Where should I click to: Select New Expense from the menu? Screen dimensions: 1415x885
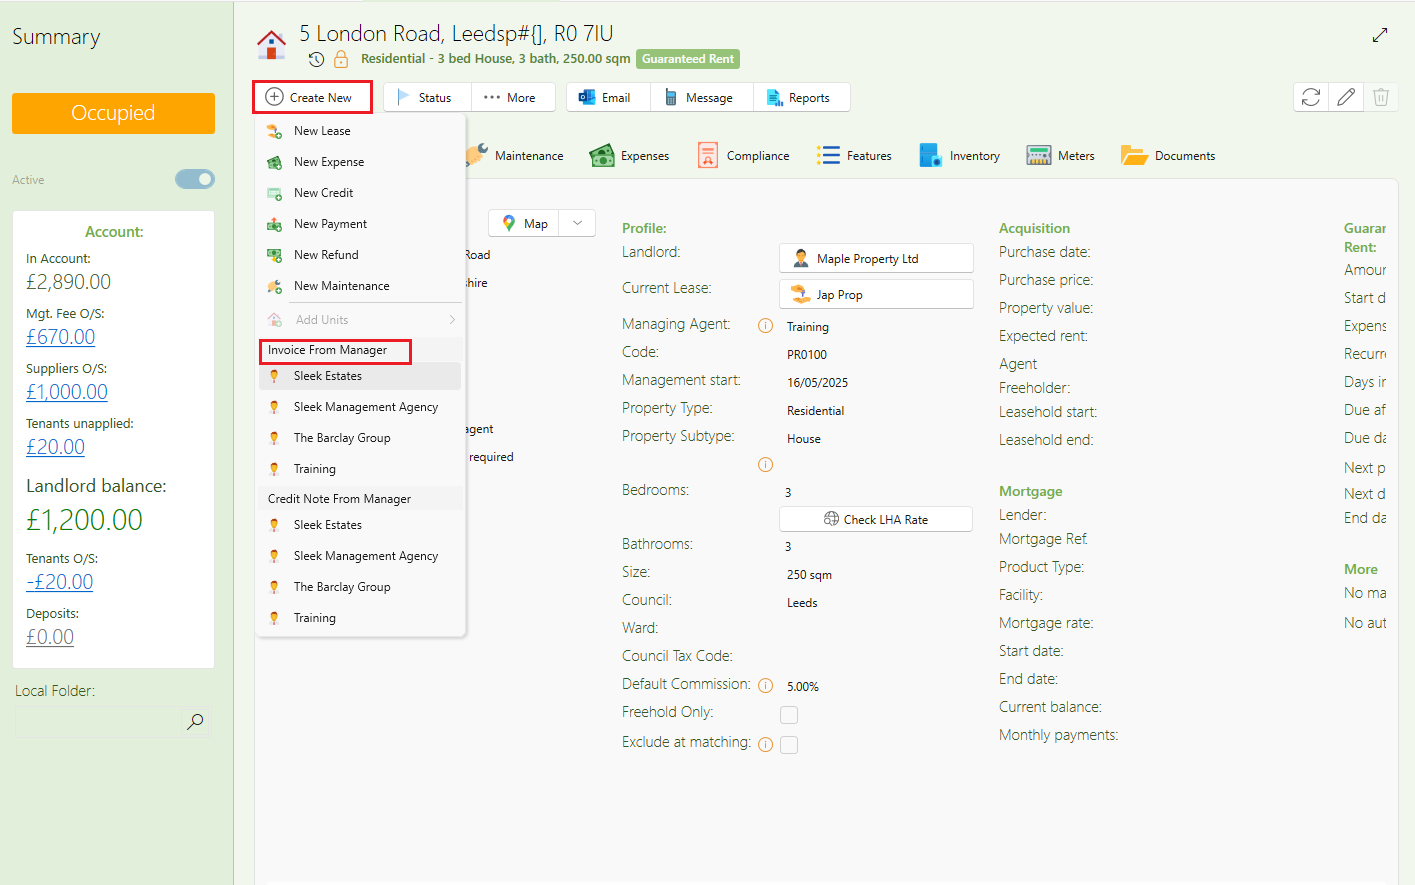tap(361, 162)
